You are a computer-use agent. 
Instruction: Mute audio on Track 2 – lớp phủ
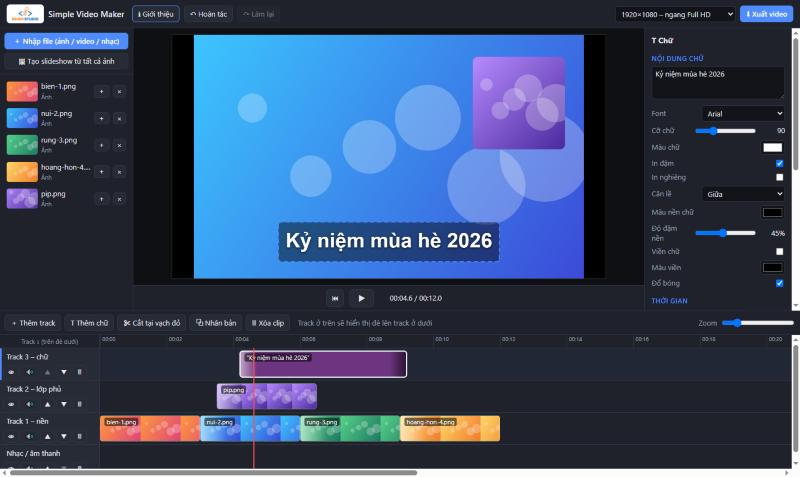(x=29, y=404)
